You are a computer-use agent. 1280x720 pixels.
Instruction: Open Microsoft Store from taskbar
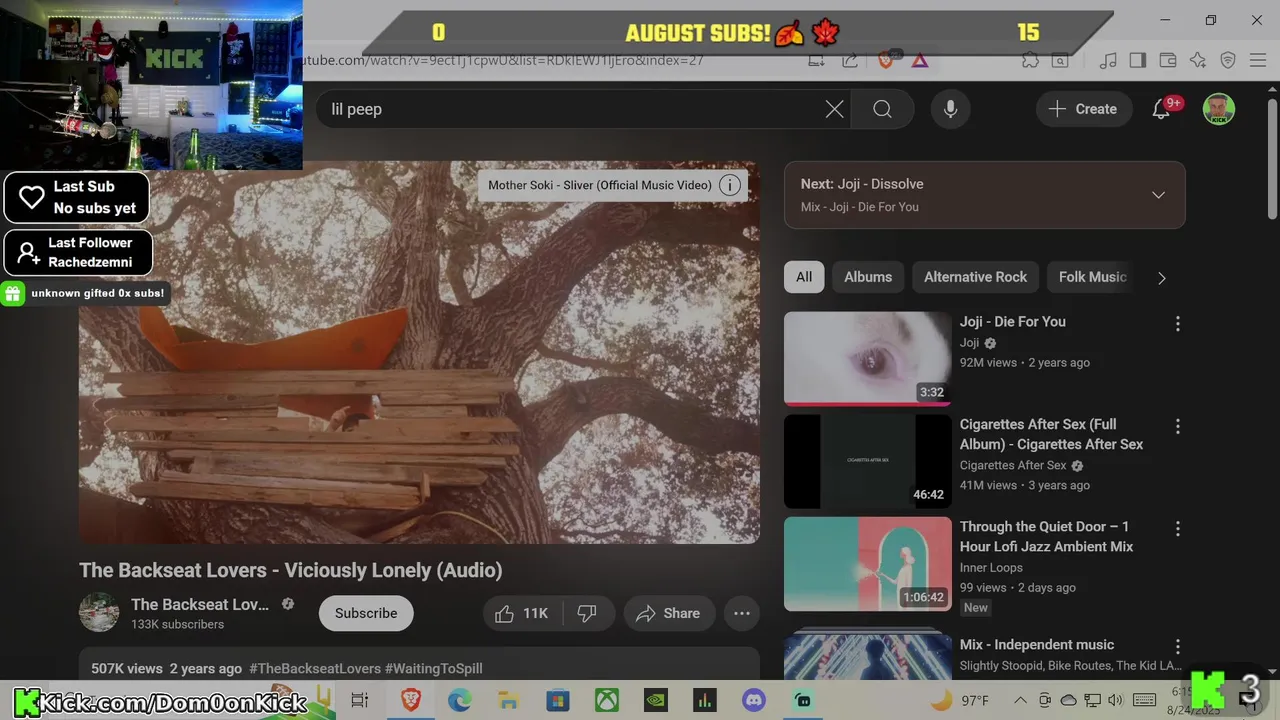click(557, 700)
